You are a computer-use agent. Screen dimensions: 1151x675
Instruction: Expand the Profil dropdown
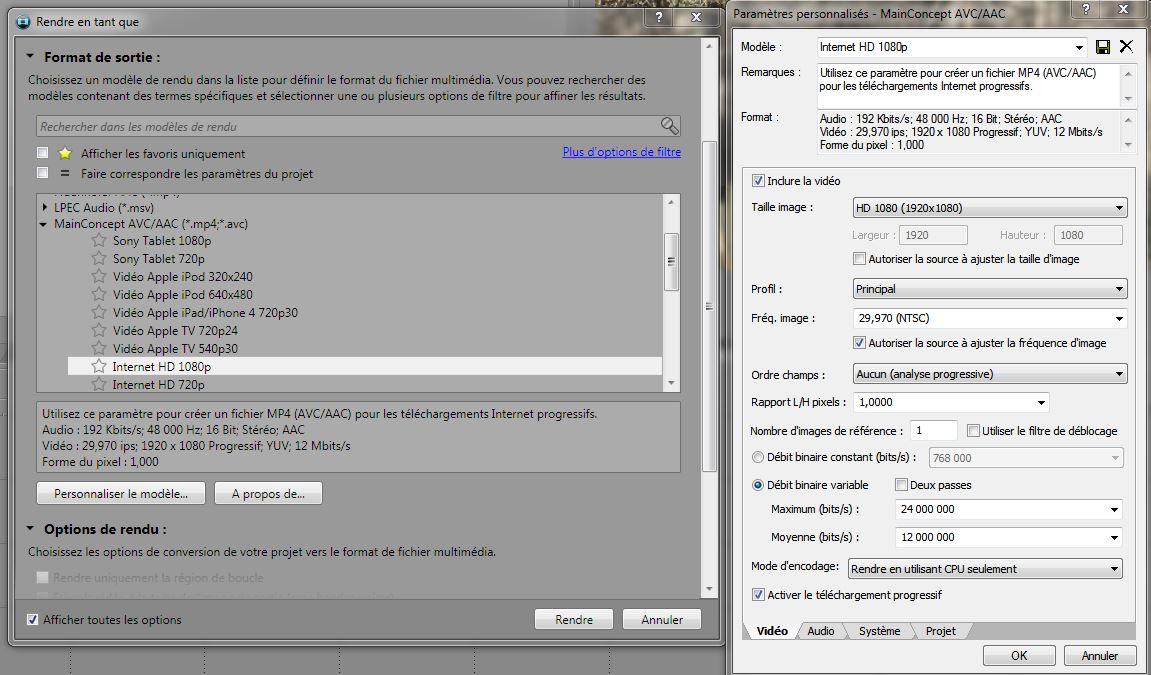[989, 289]
